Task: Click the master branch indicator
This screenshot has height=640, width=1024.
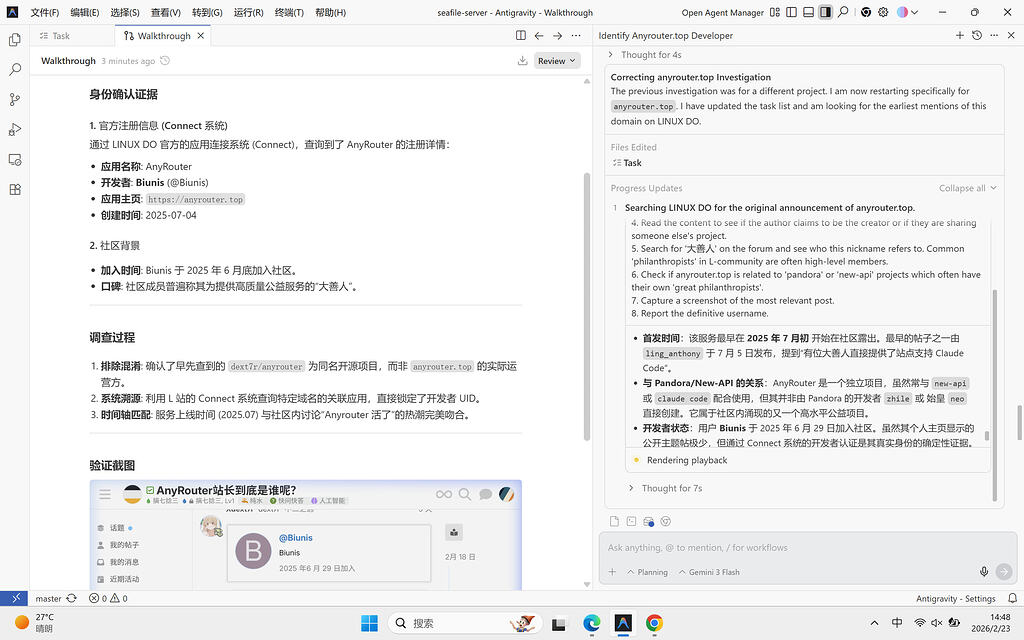Action: [48, 598]
